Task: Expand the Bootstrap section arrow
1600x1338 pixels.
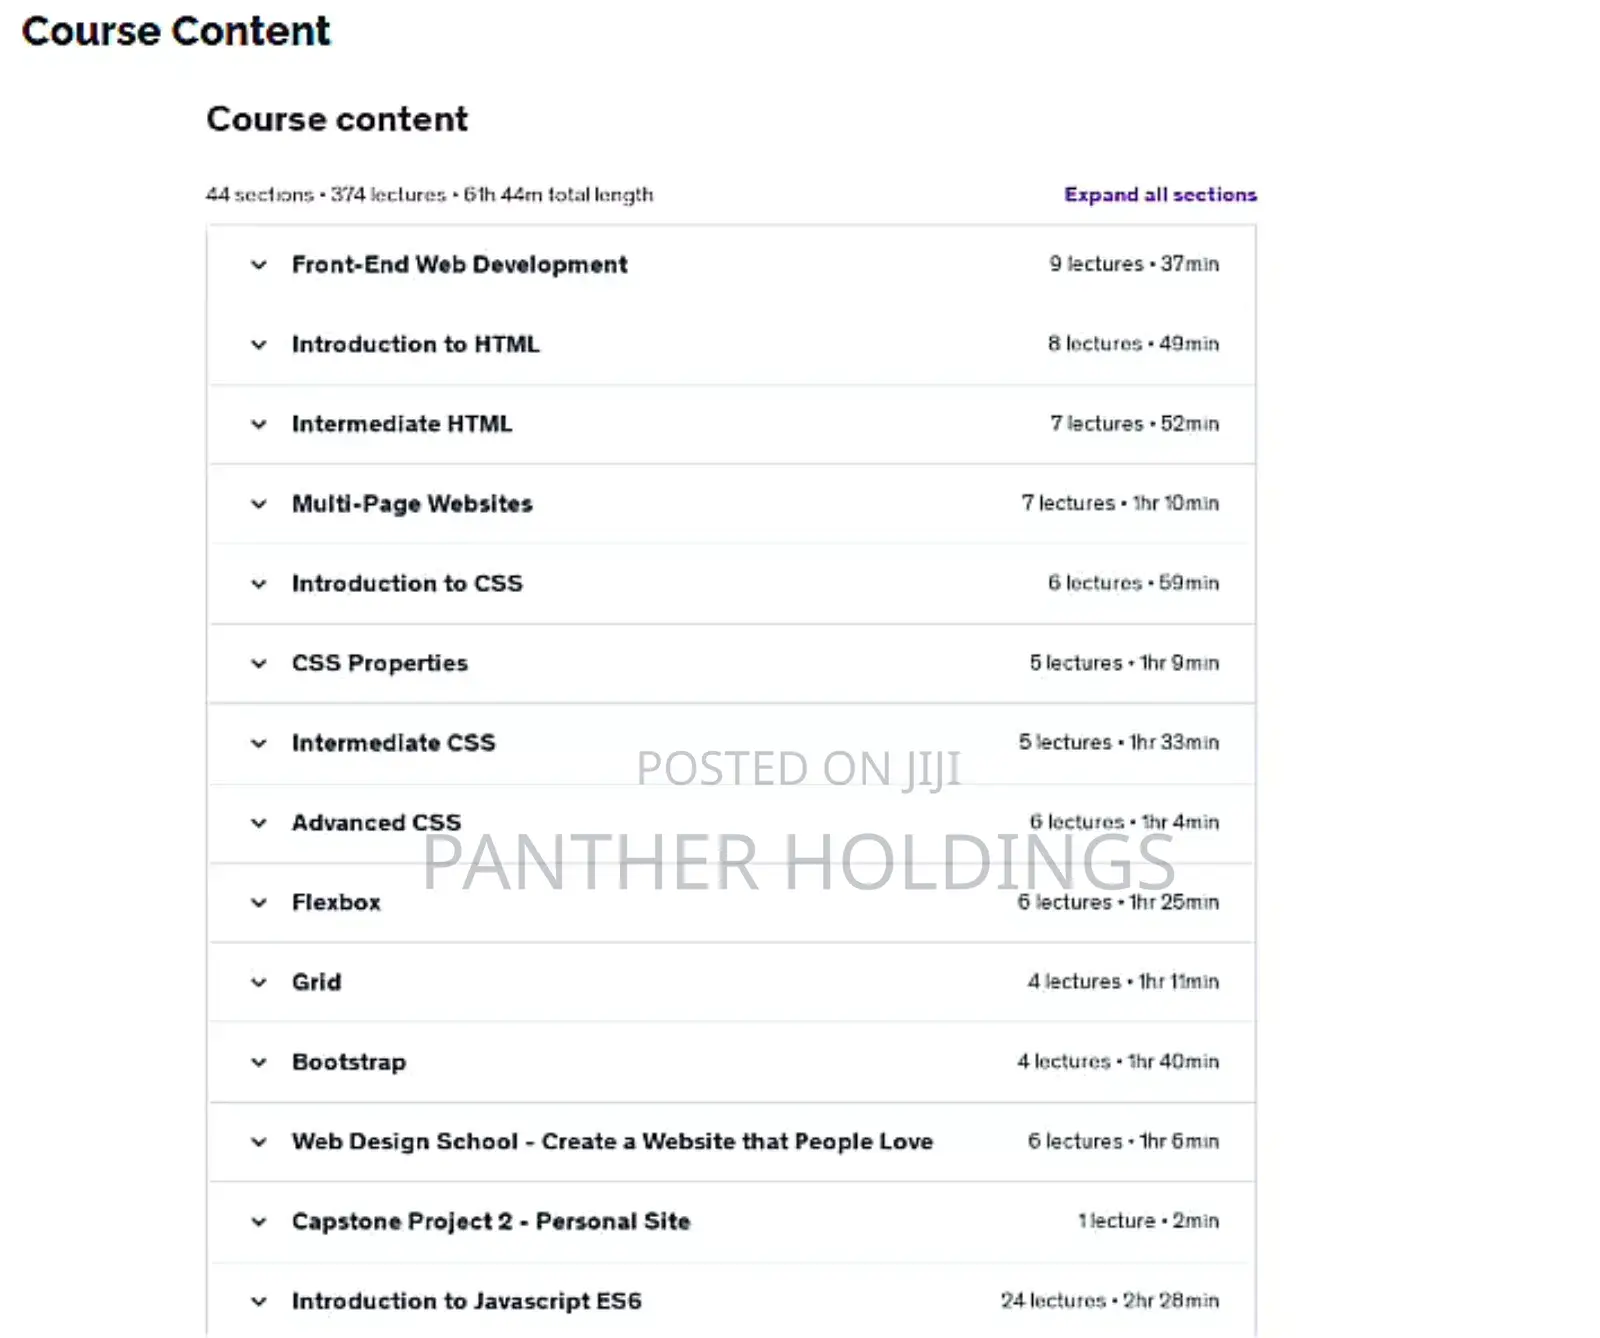Action: (259, 1062)
